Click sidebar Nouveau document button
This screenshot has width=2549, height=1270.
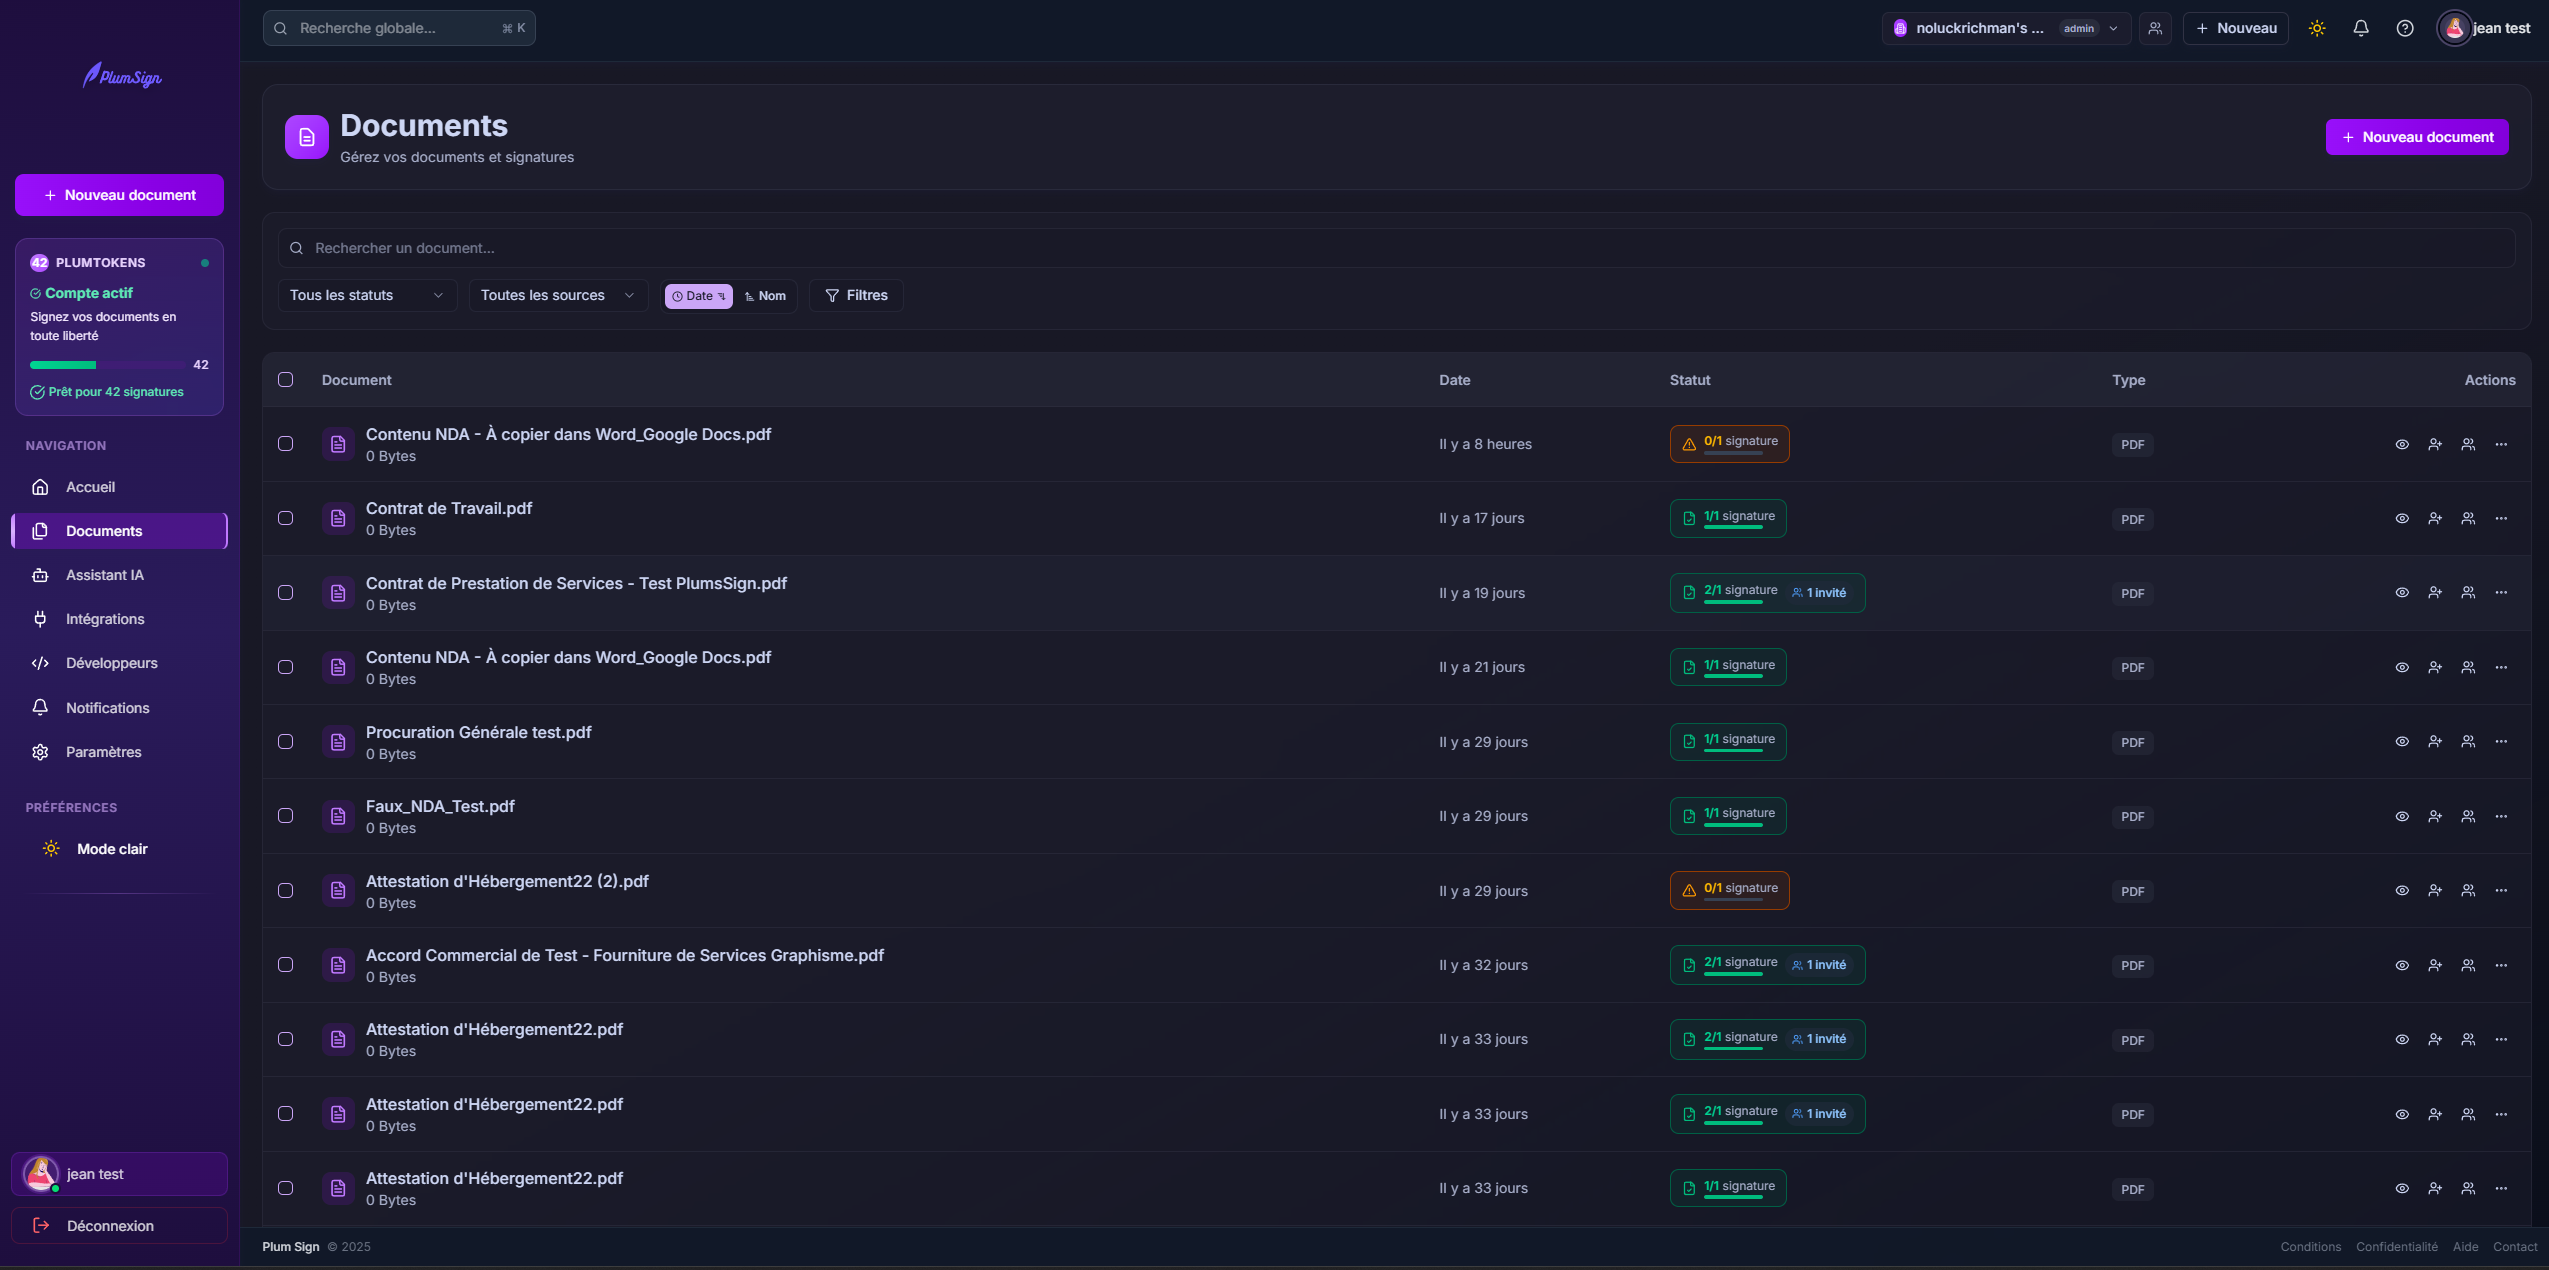119,195
